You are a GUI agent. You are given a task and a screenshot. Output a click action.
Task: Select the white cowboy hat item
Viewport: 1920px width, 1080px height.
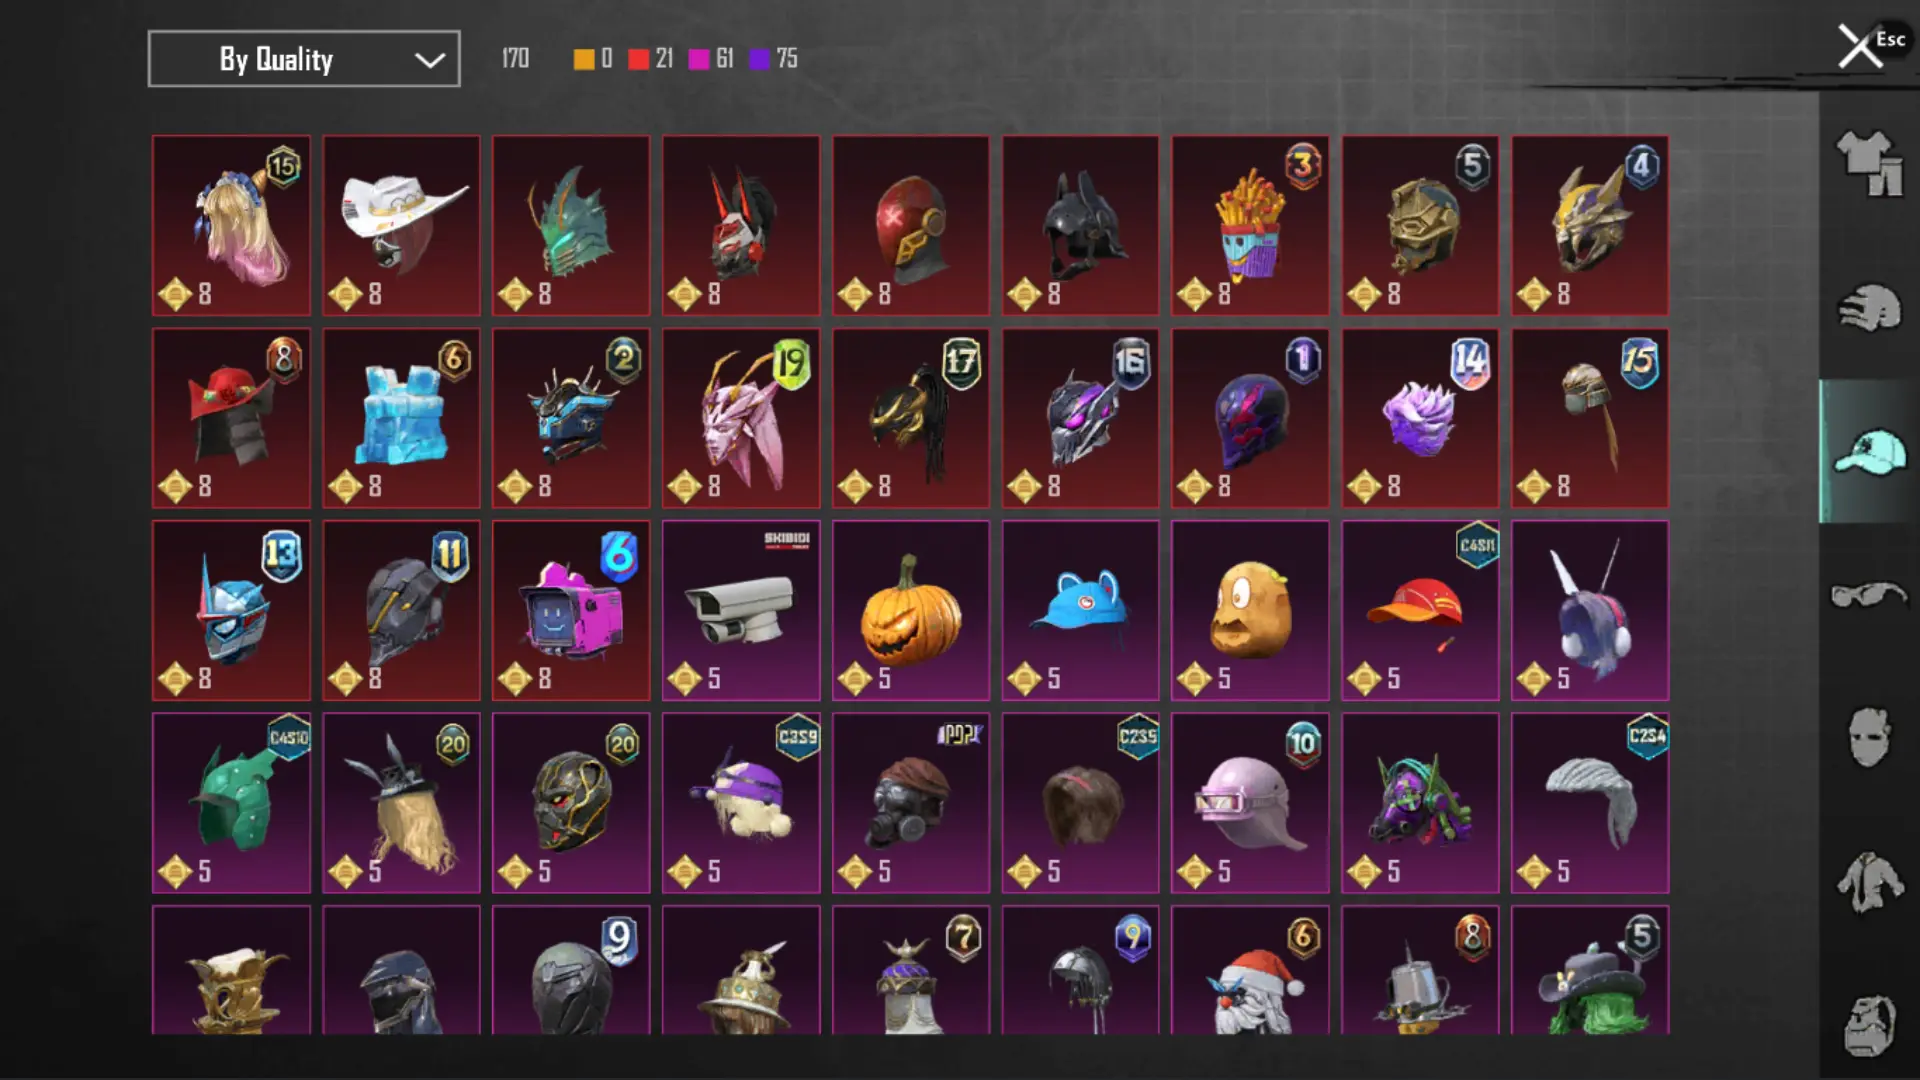[x=401, y=226]
